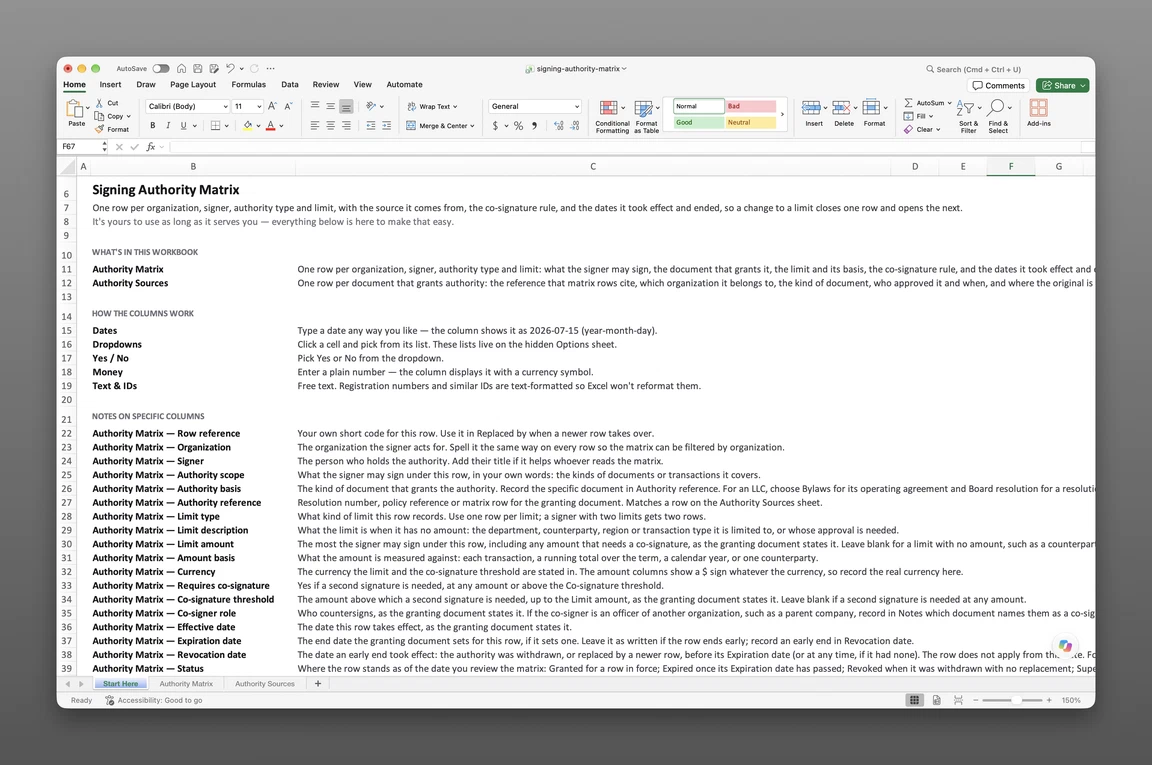Toggle top vertical alignment
This screenshot has width=1152, height=765.
coord(314,106)
